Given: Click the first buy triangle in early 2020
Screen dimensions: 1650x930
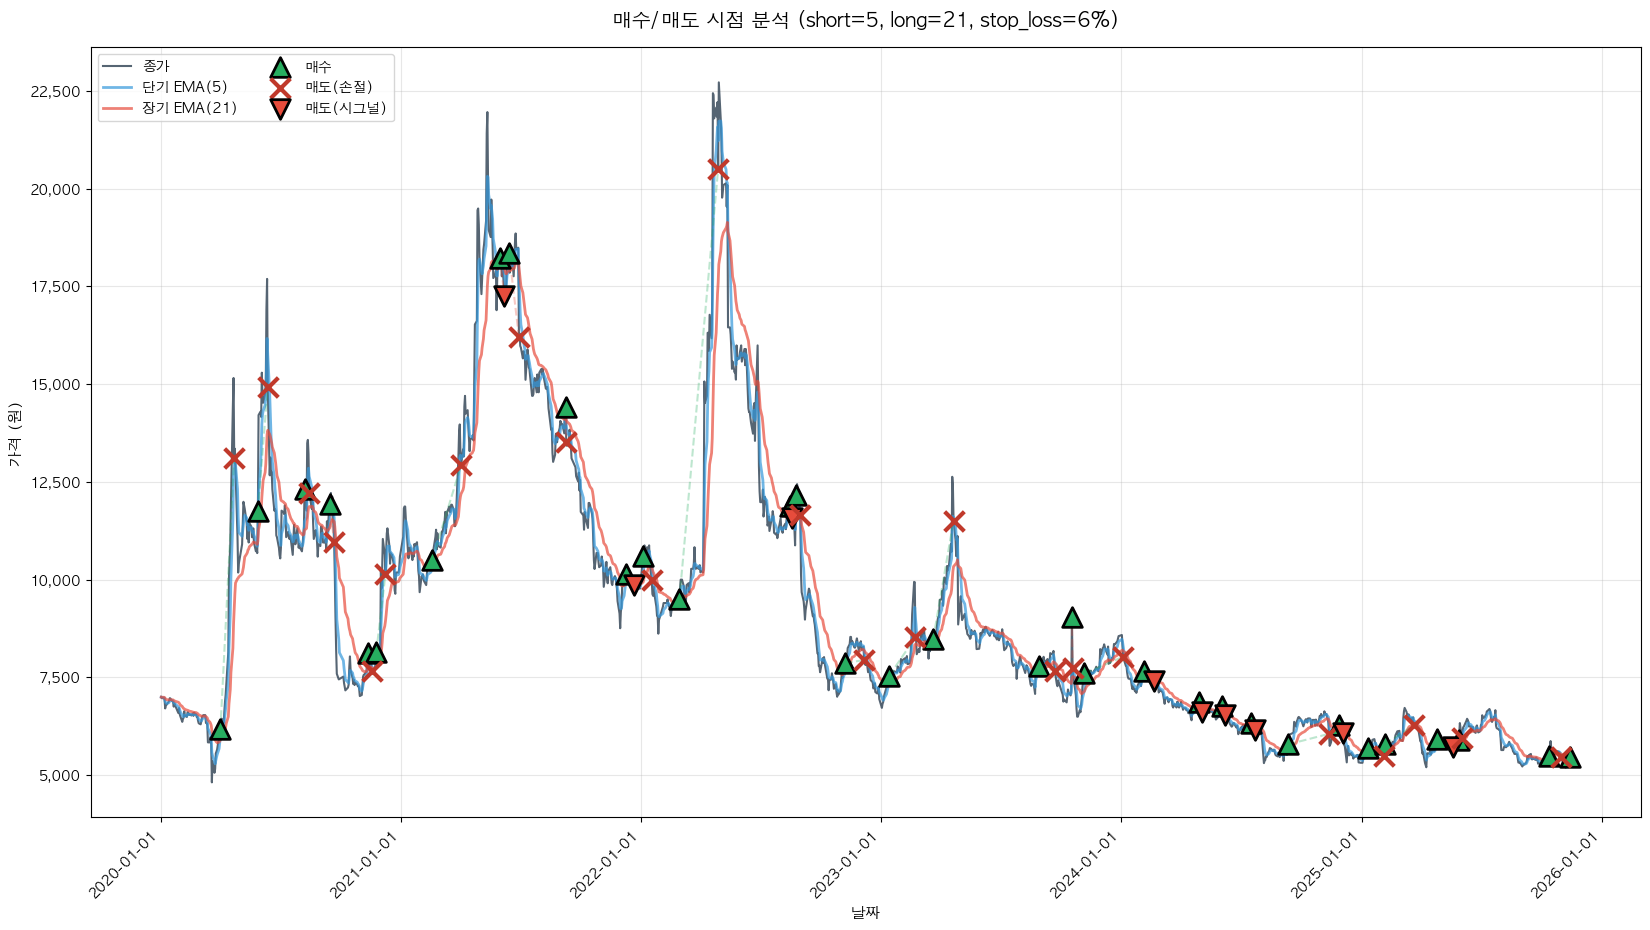Looking at the screenshot, I should [220, 730].
